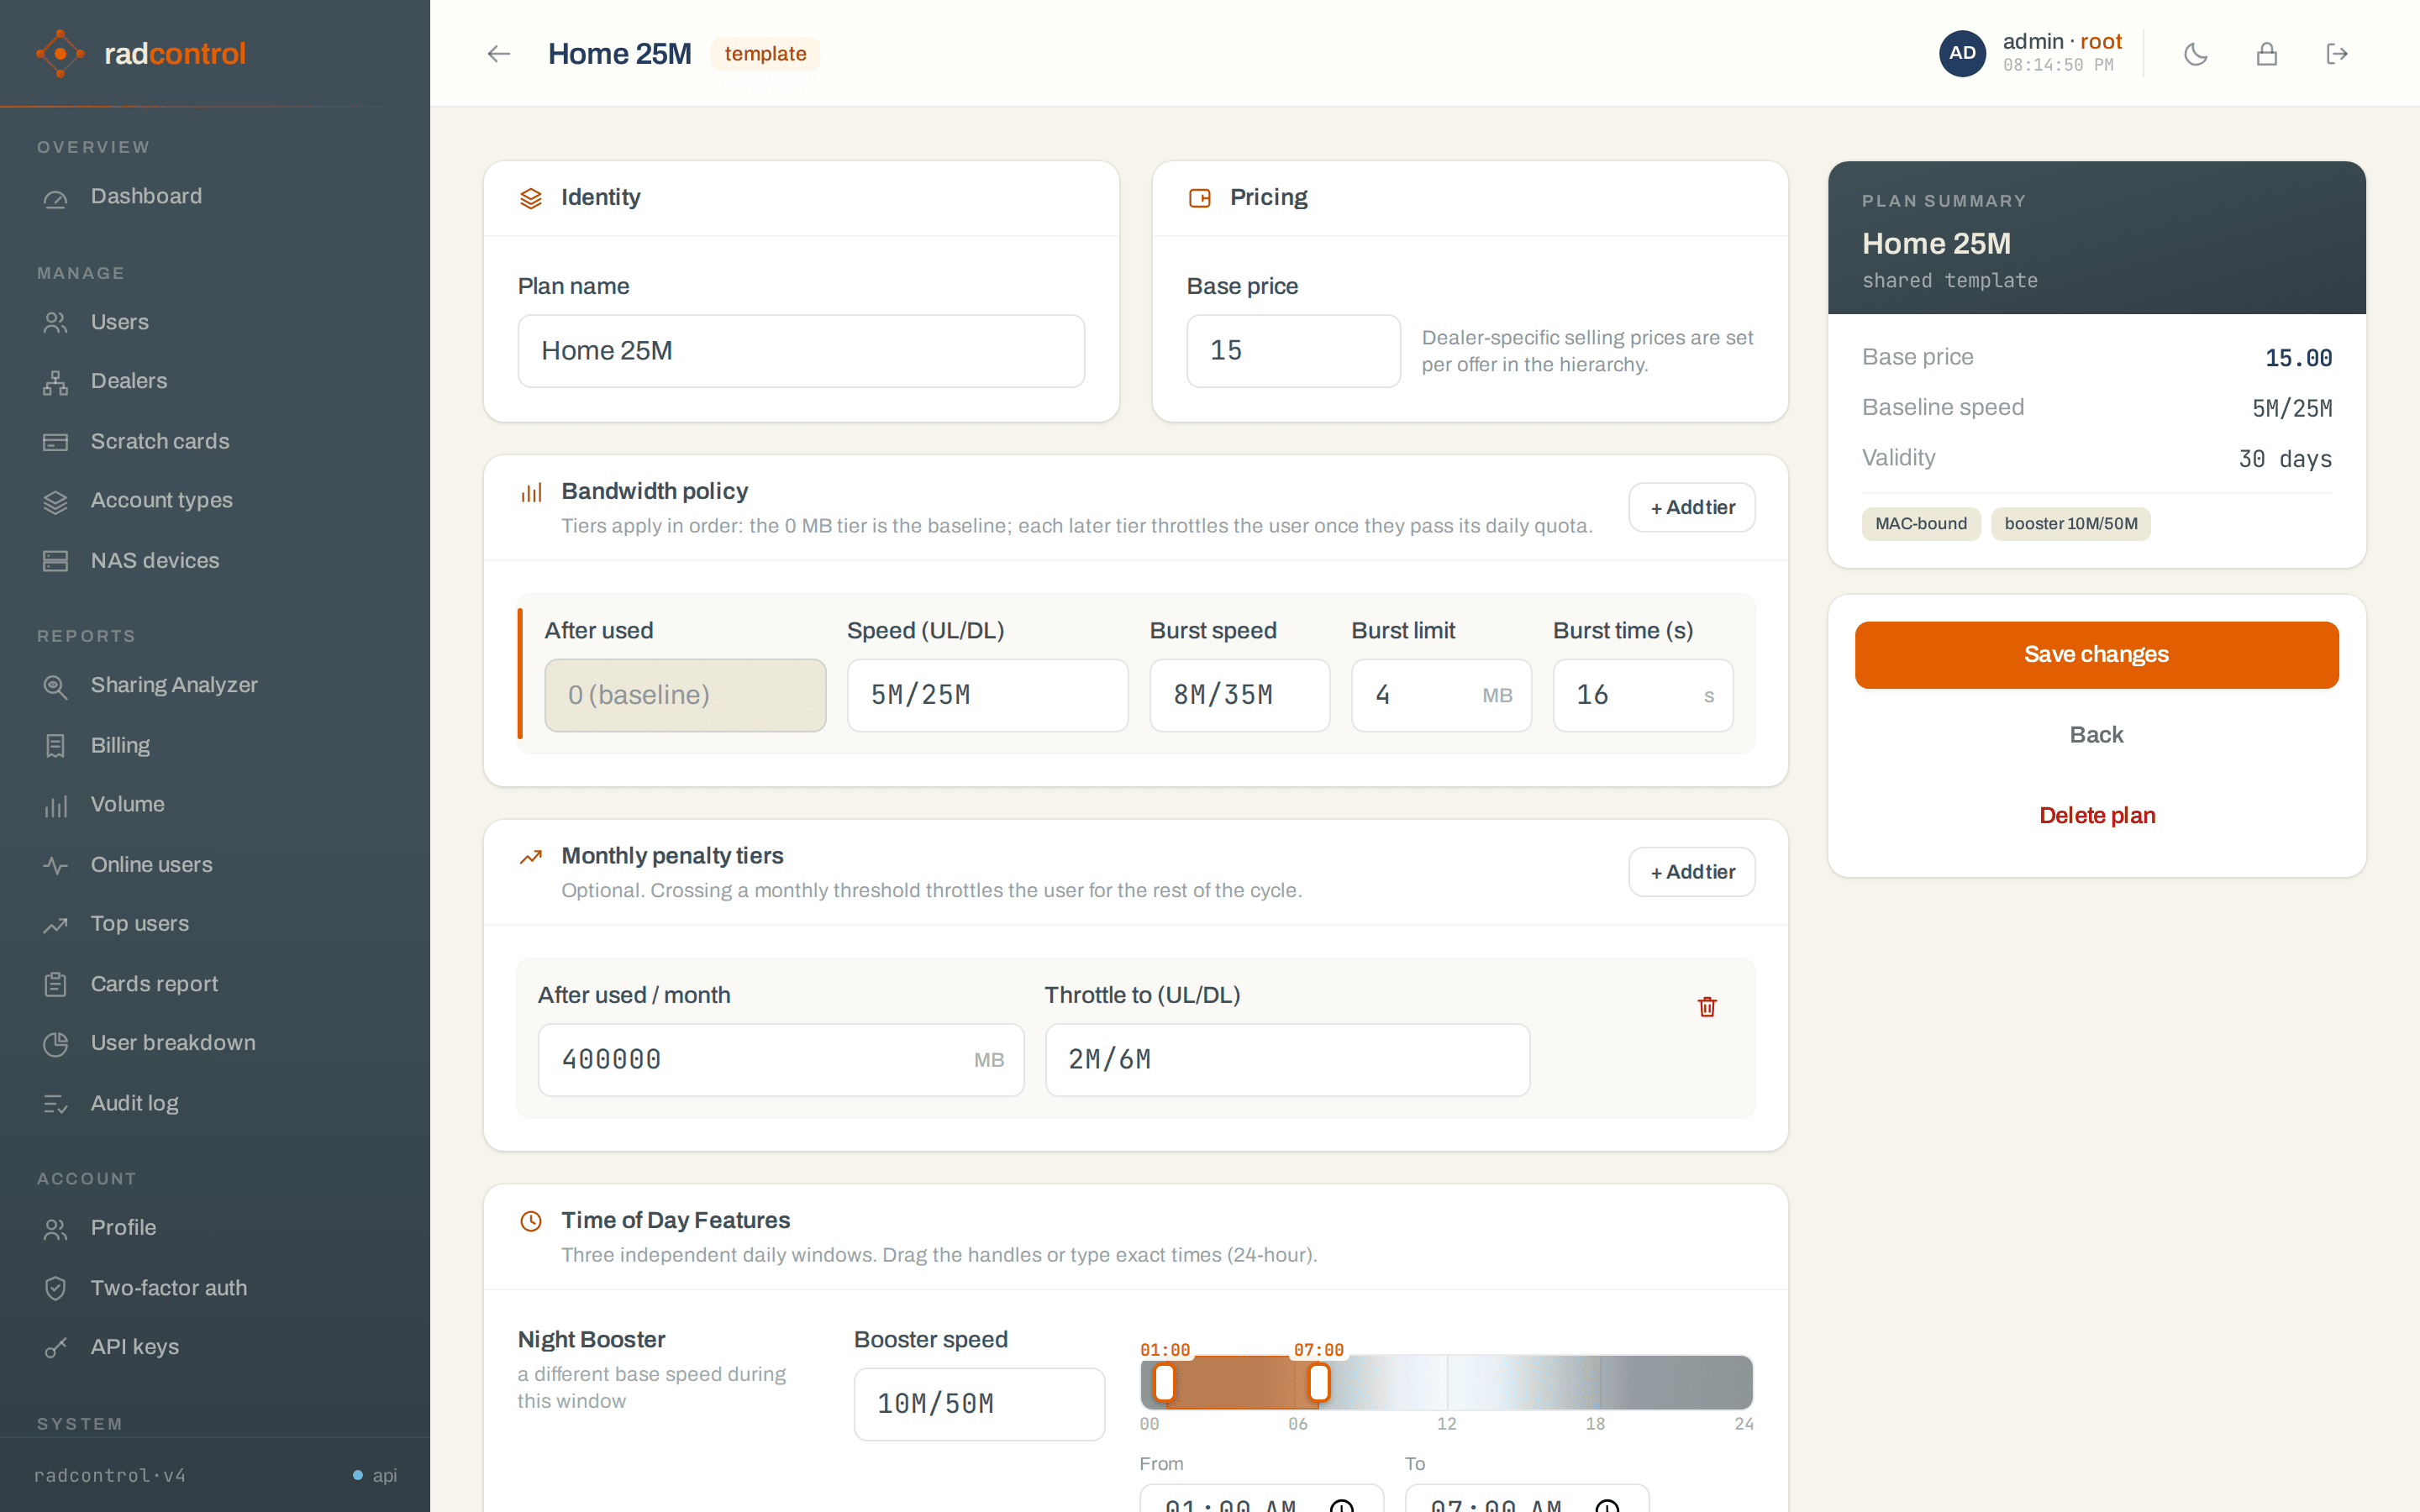Click the Profile icon under Account

pos(56,1229)
